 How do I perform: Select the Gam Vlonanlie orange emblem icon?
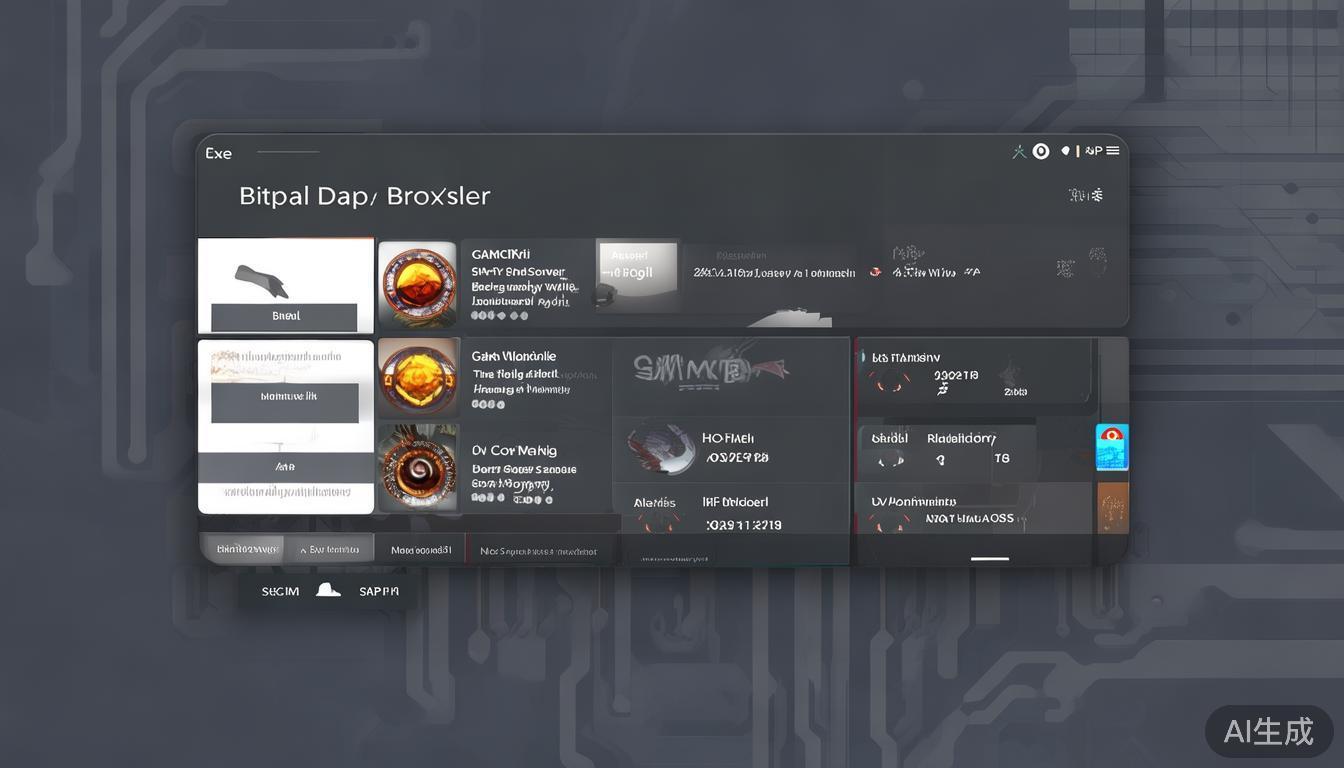pyautogui.click(x=418, y=377)
